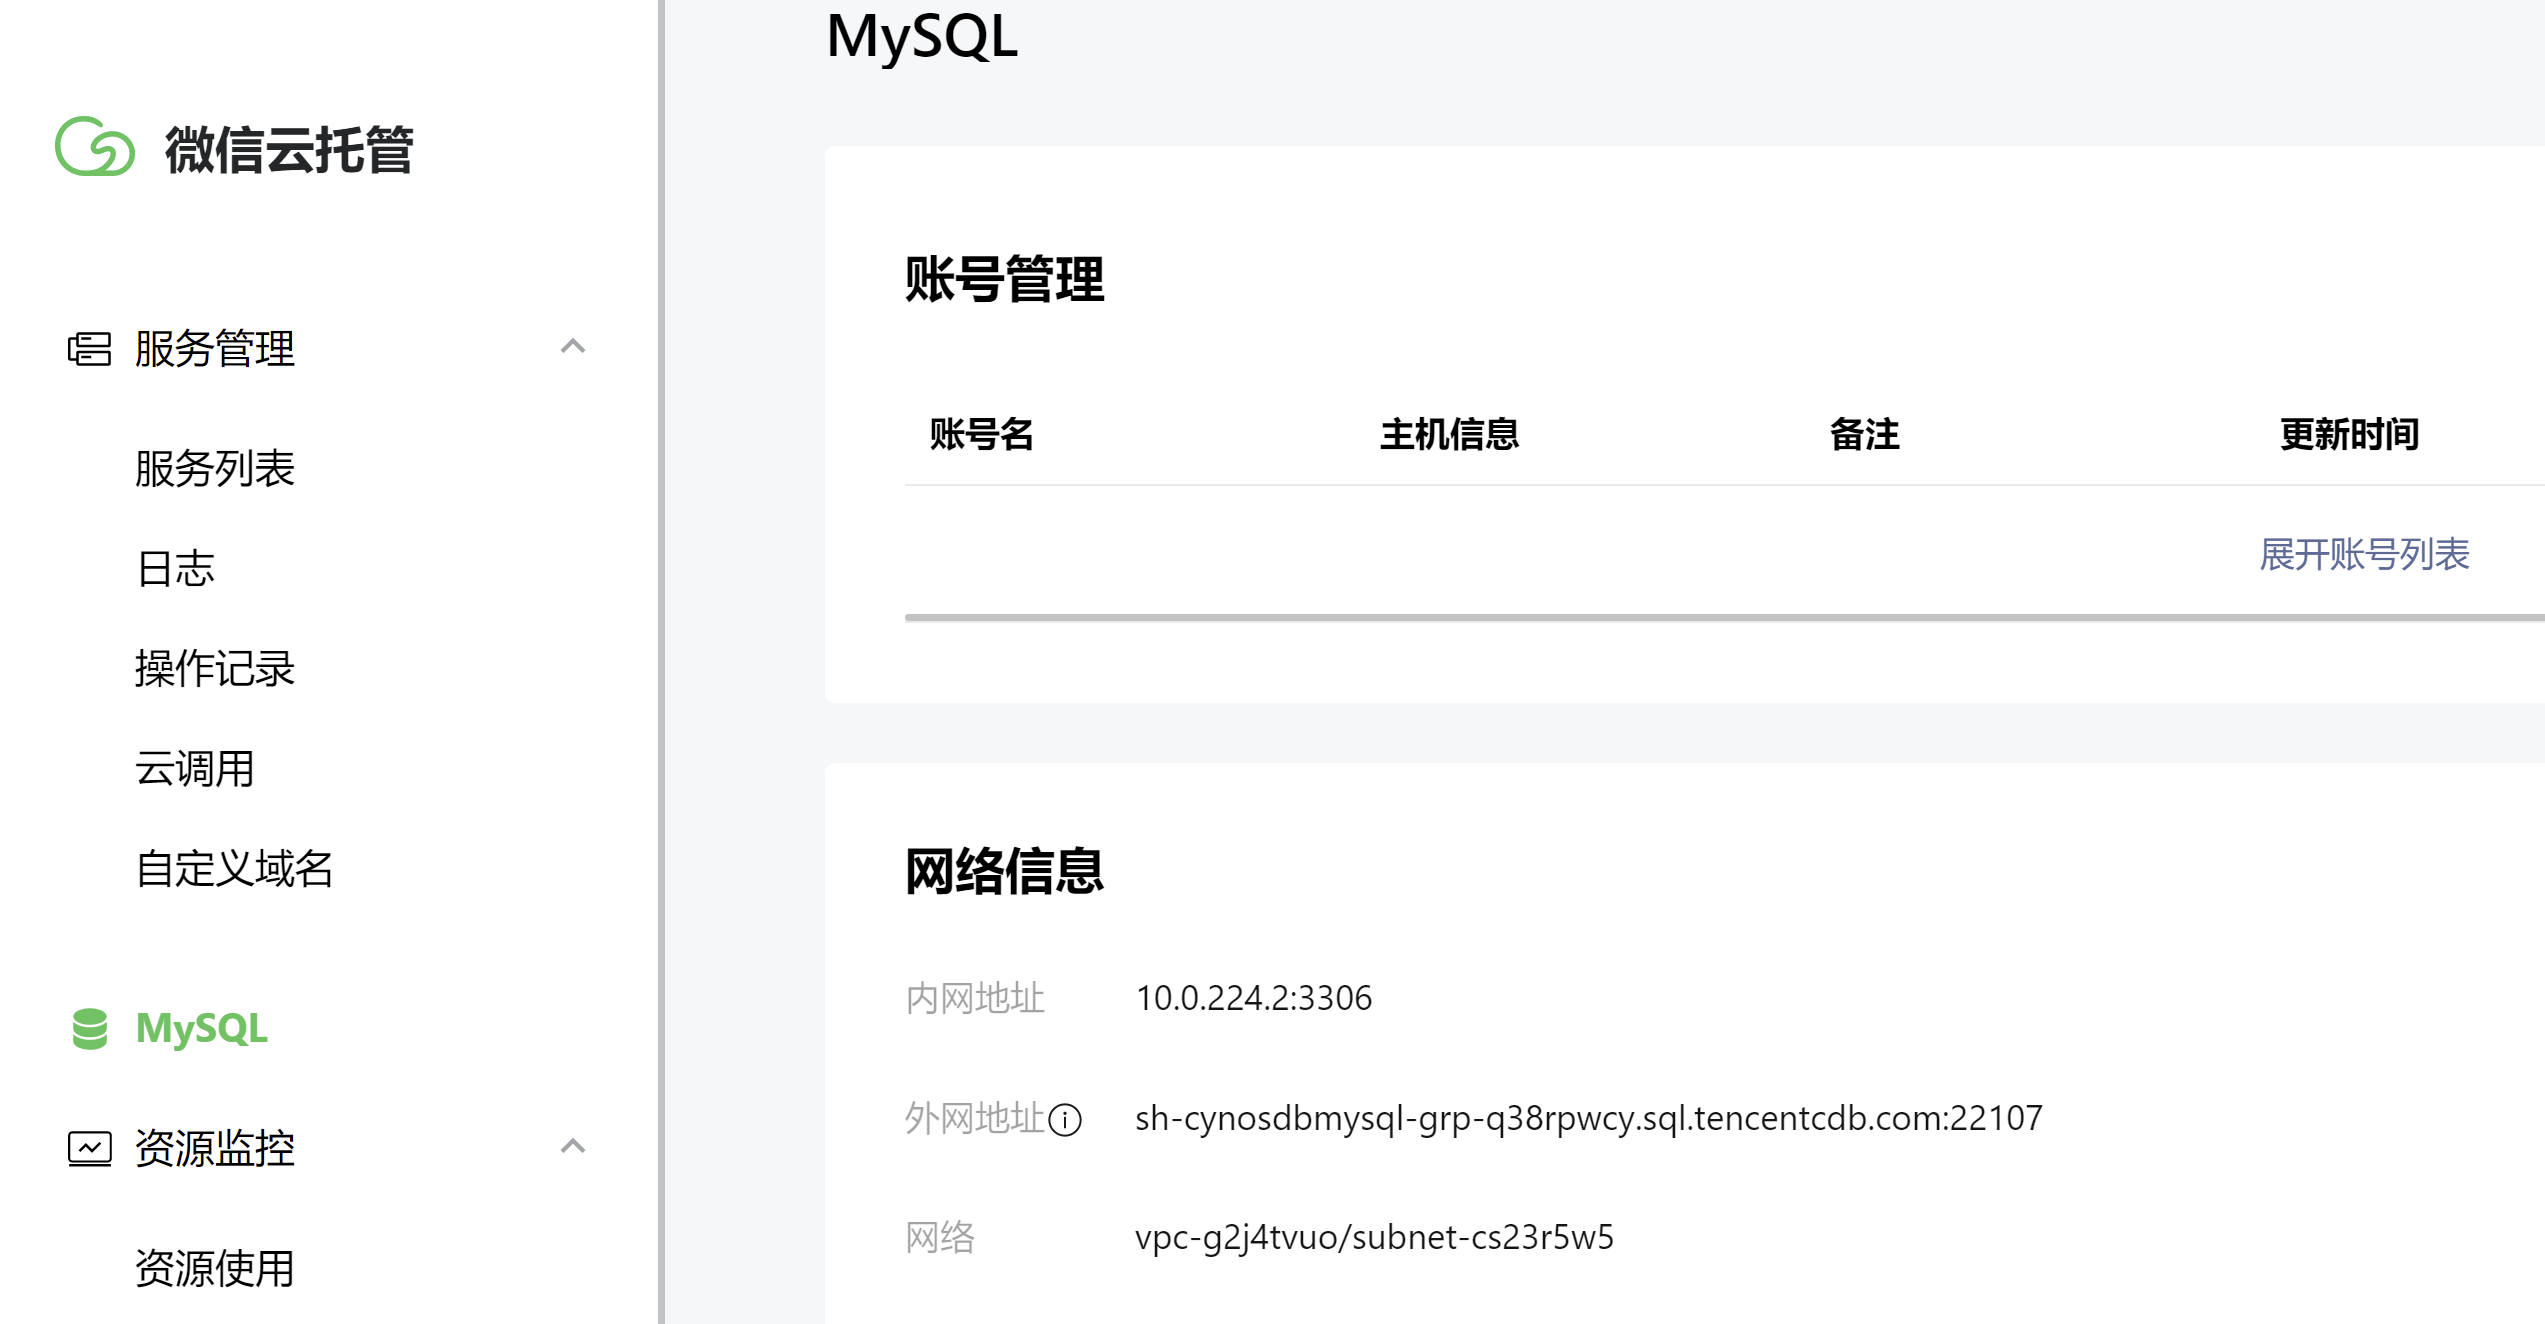The image size is (2545, 1324).
Task: Click 展开账号列表 link
Action: pyautogui.click(x=2364, y=555)
